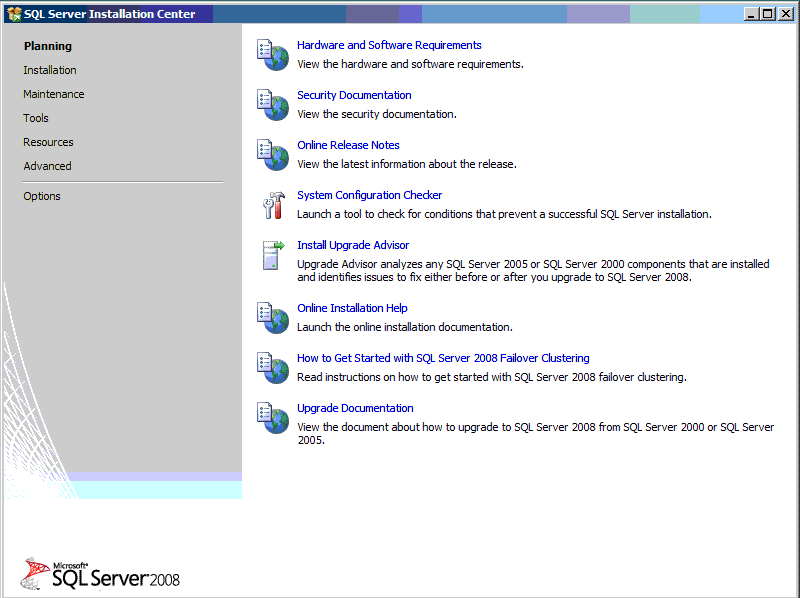Viewport: 800px width, 598px height.
Task: Launch the System Configuration Checker link
Action: 369,195
